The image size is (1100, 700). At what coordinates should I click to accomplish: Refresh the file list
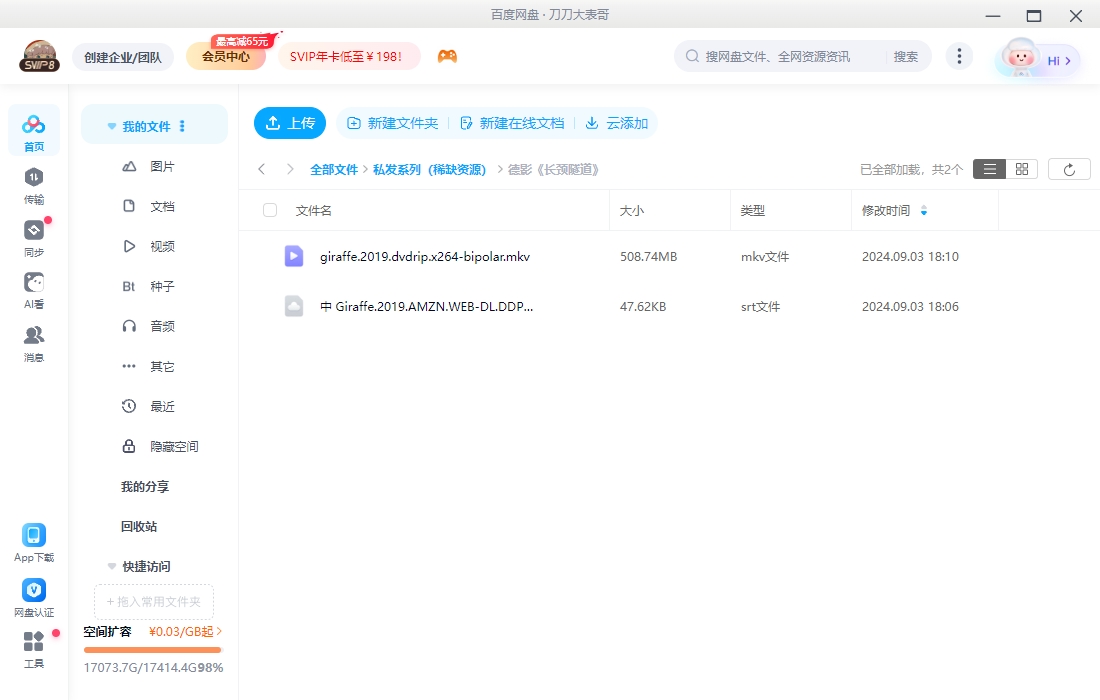point(1069,168)
